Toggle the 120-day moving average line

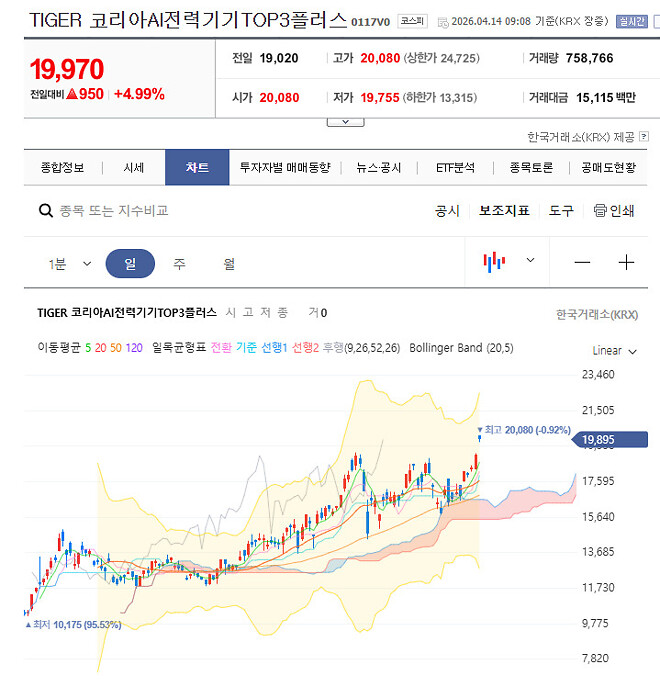[134, 348]
